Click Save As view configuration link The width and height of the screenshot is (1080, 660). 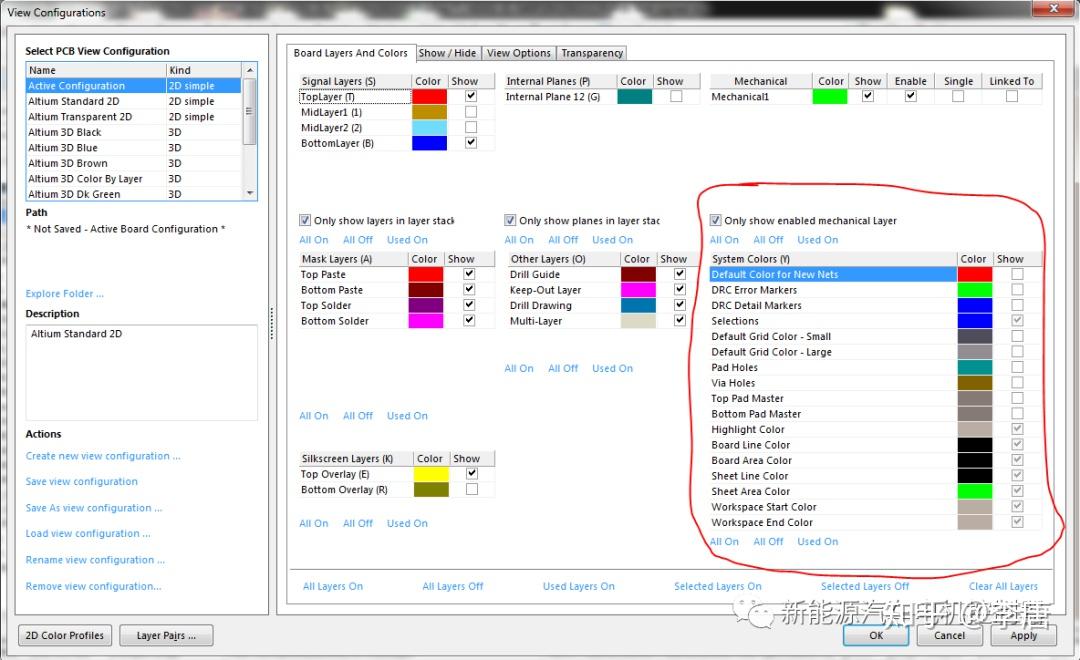point(94,508)
